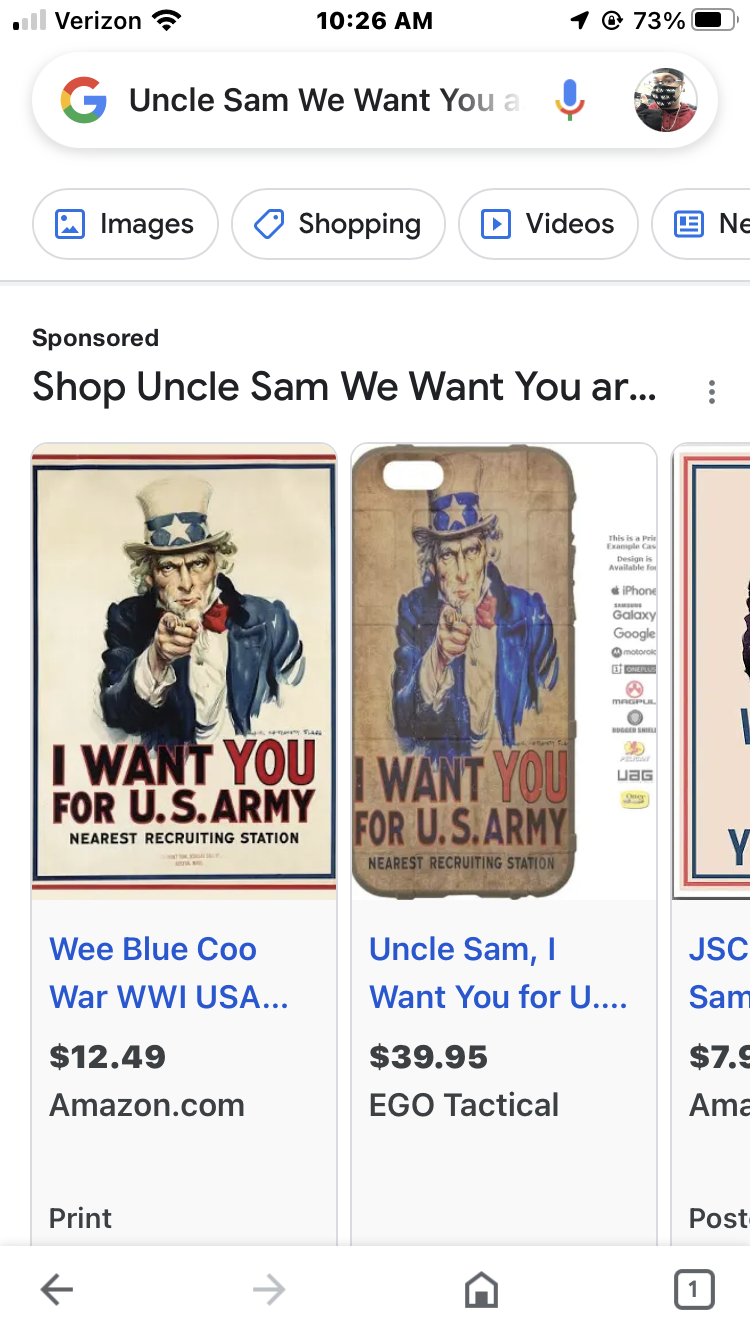Tap the Google logo icon

tap(84, 100)
